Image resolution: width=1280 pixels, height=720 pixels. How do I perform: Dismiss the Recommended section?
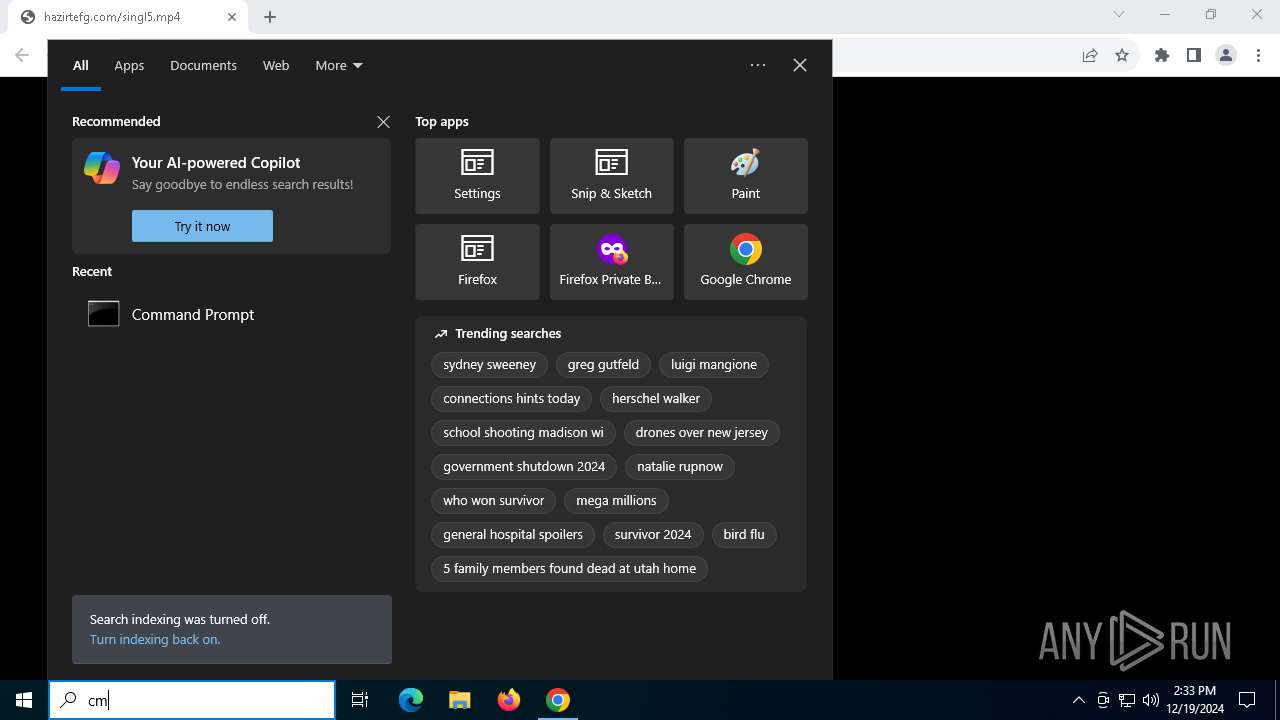(x=383, y=121)
